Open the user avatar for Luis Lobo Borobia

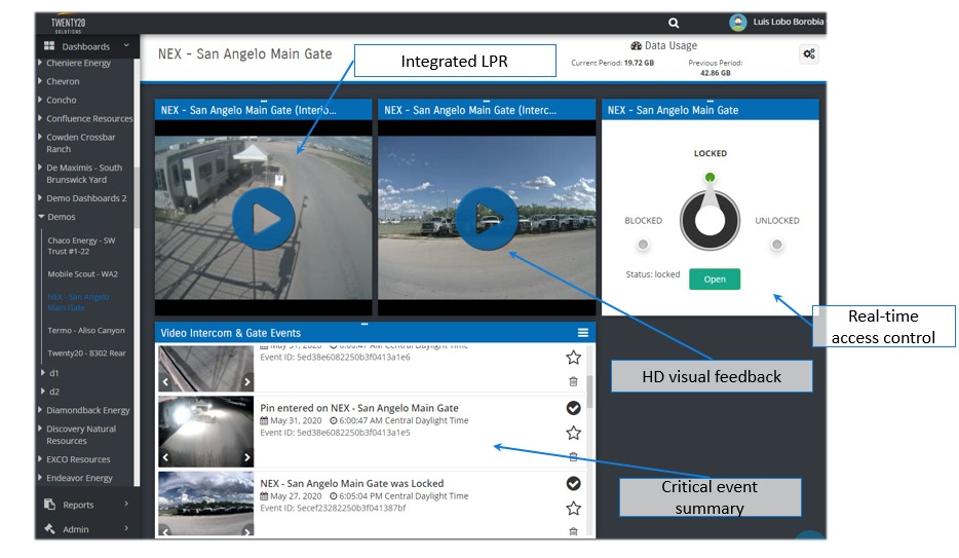point(738,22)
